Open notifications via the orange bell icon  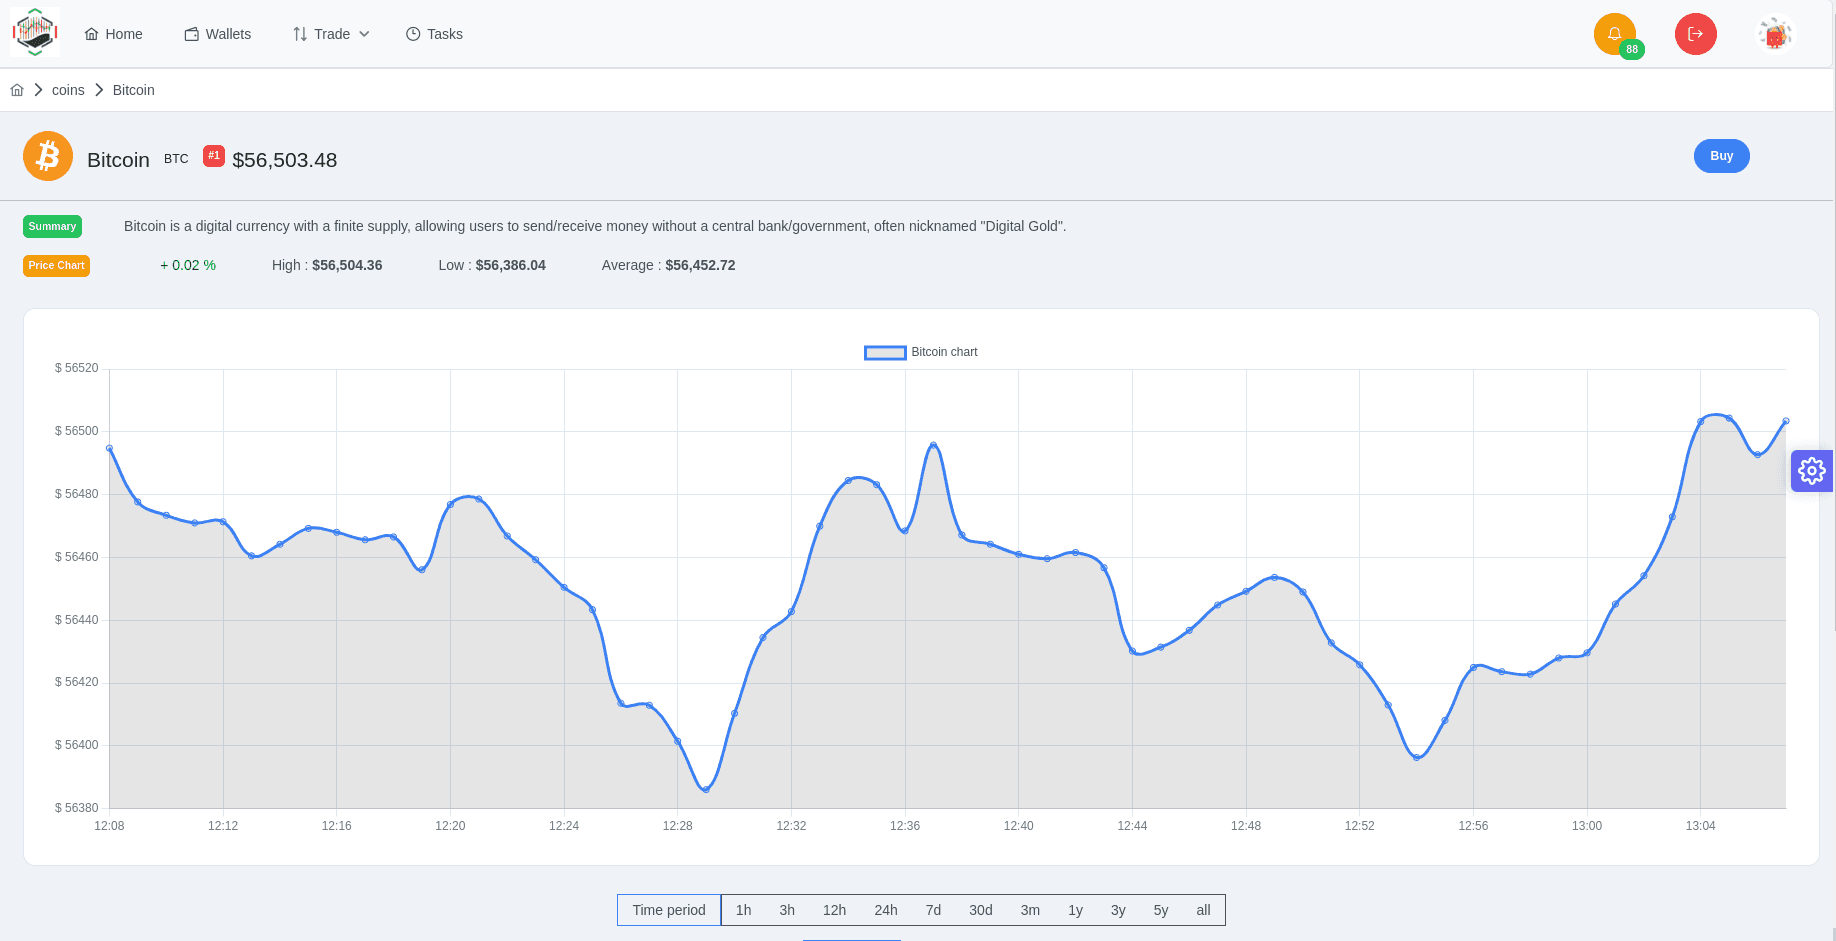click(1614, 34)
